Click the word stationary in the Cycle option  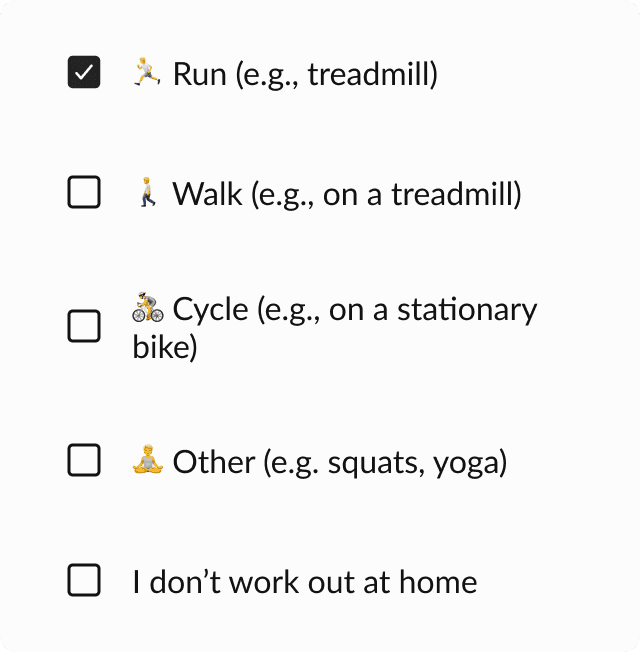click(x=467, y=310)
